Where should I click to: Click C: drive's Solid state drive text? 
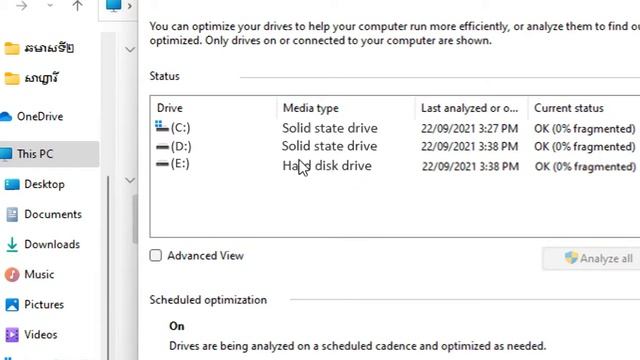pos(330,128)
